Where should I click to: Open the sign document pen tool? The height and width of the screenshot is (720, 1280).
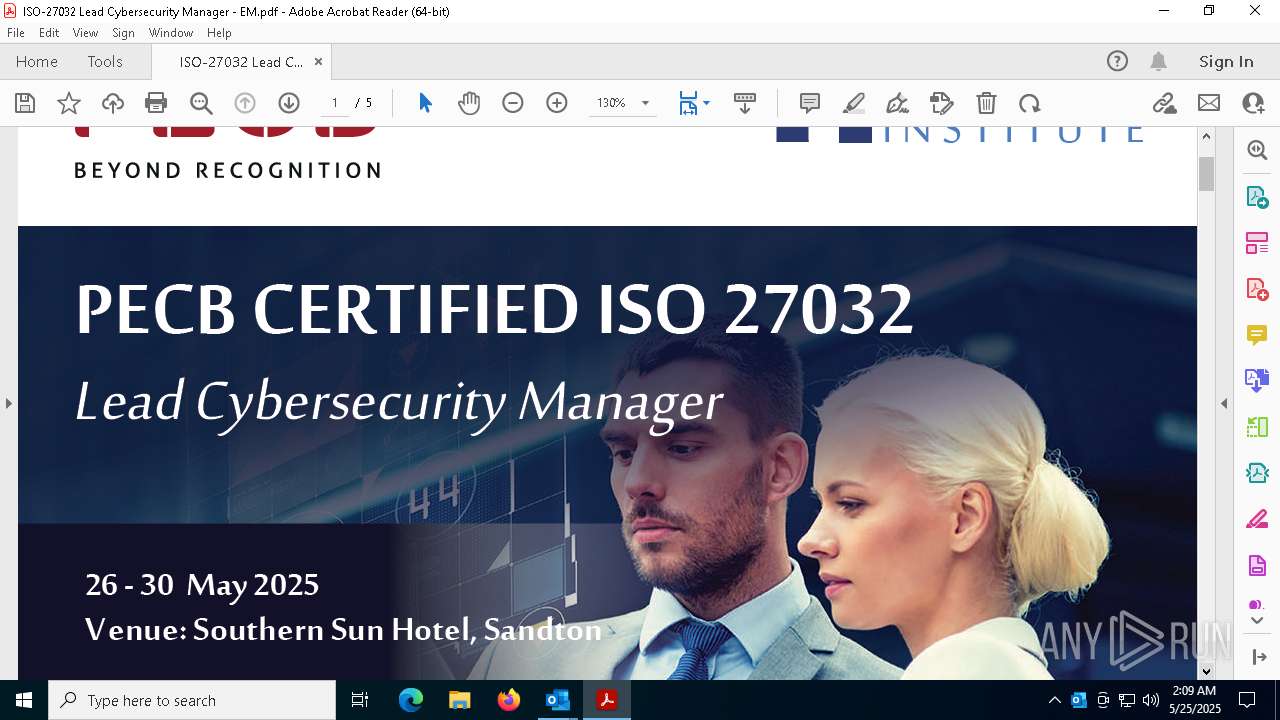[x=898, y=103]
